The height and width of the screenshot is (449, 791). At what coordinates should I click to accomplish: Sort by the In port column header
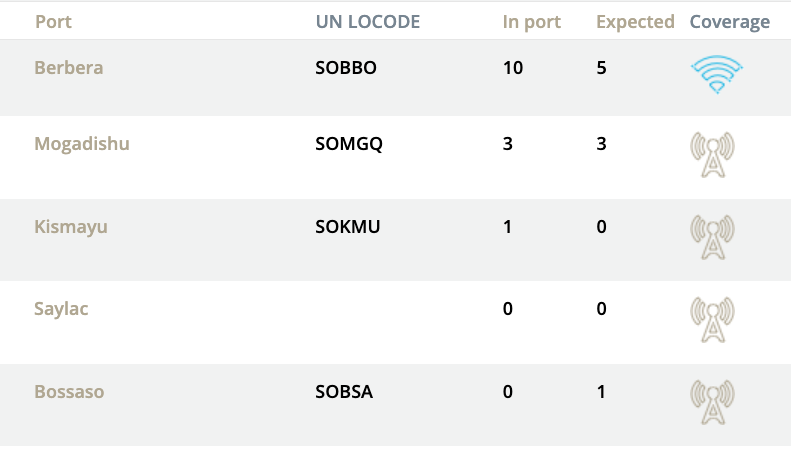tap(532, 22)
